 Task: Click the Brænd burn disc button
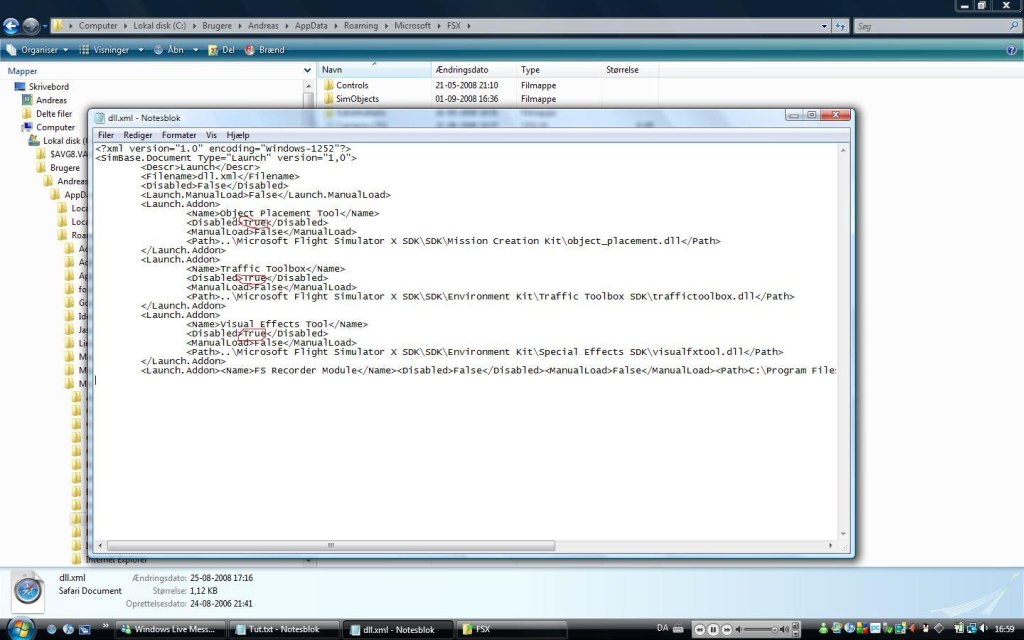pos(265,49)
